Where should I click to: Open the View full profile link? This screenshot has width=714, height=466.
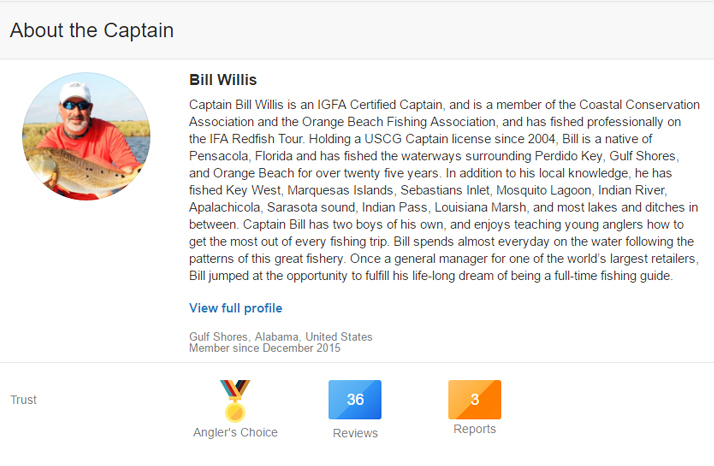coord(235,308)
